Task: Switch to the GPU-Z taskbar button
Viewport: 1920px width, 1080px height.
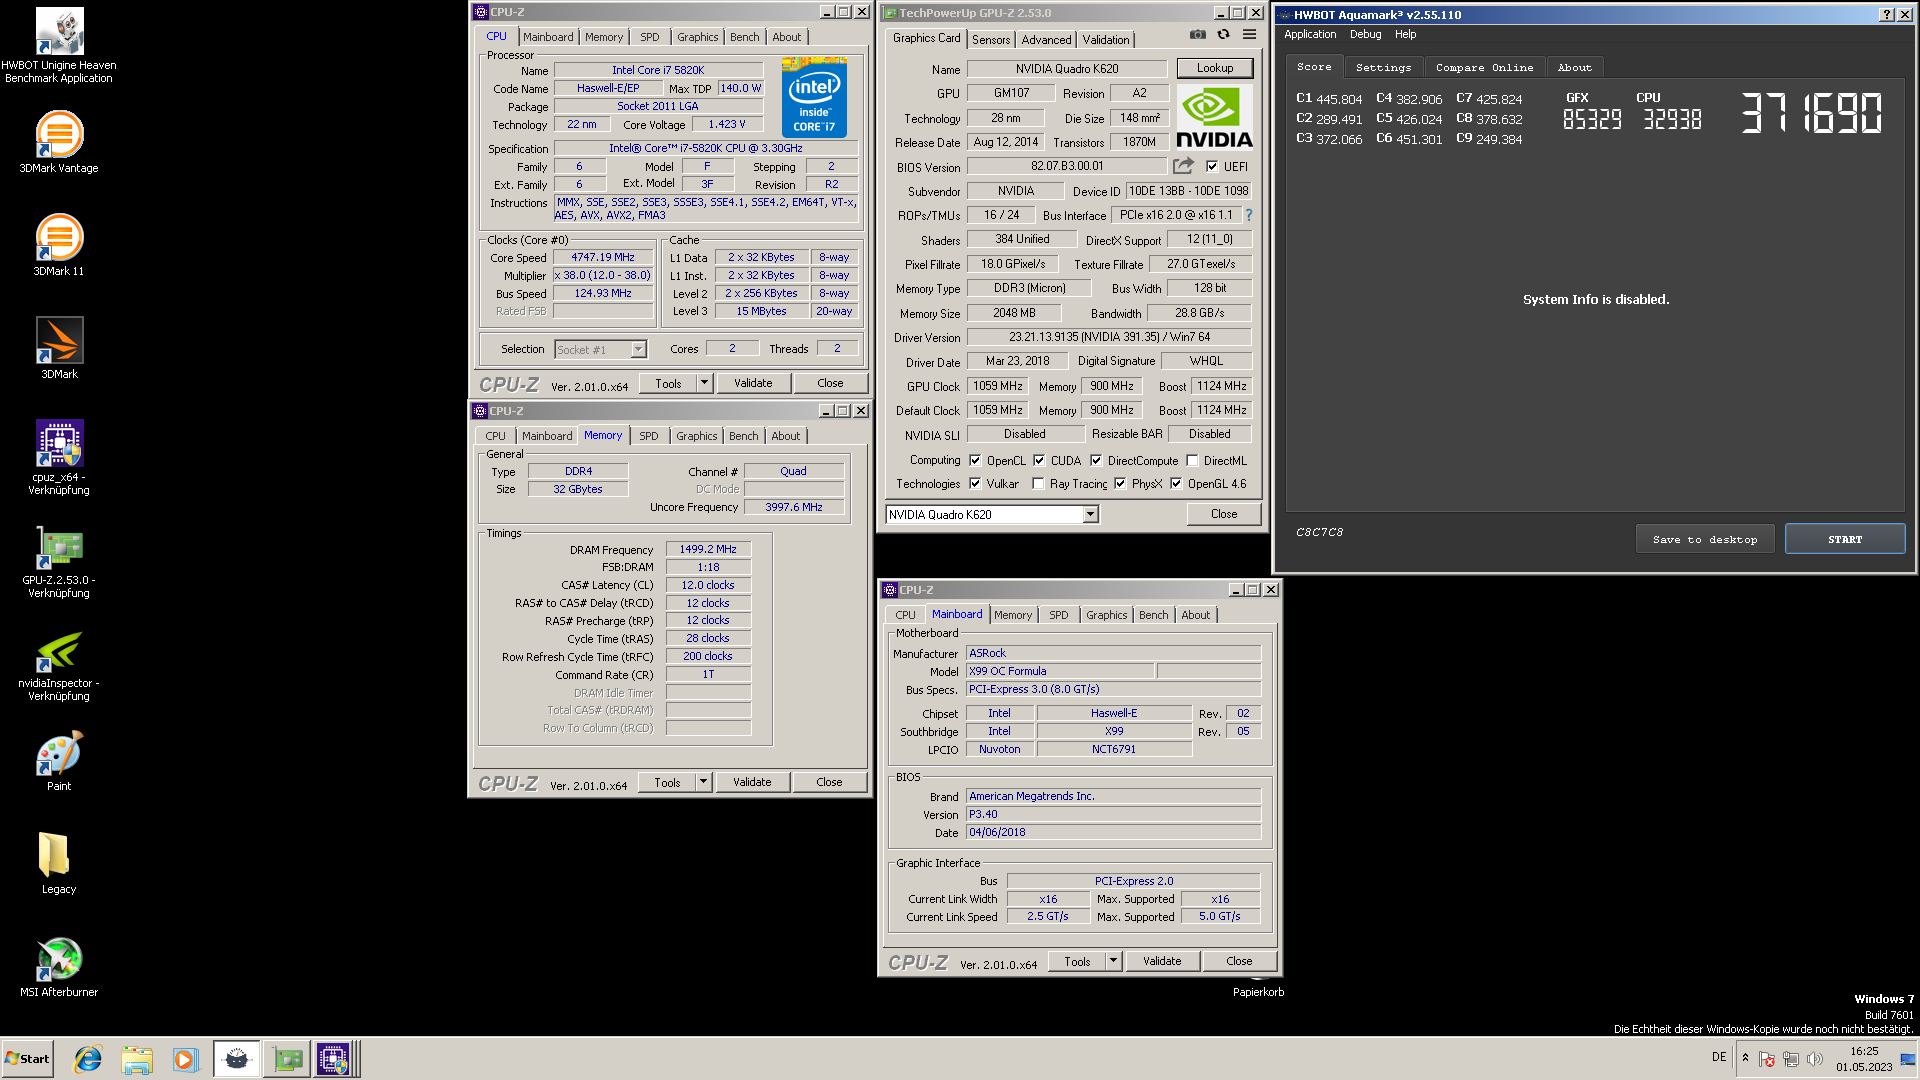Action: point(287,1059)
